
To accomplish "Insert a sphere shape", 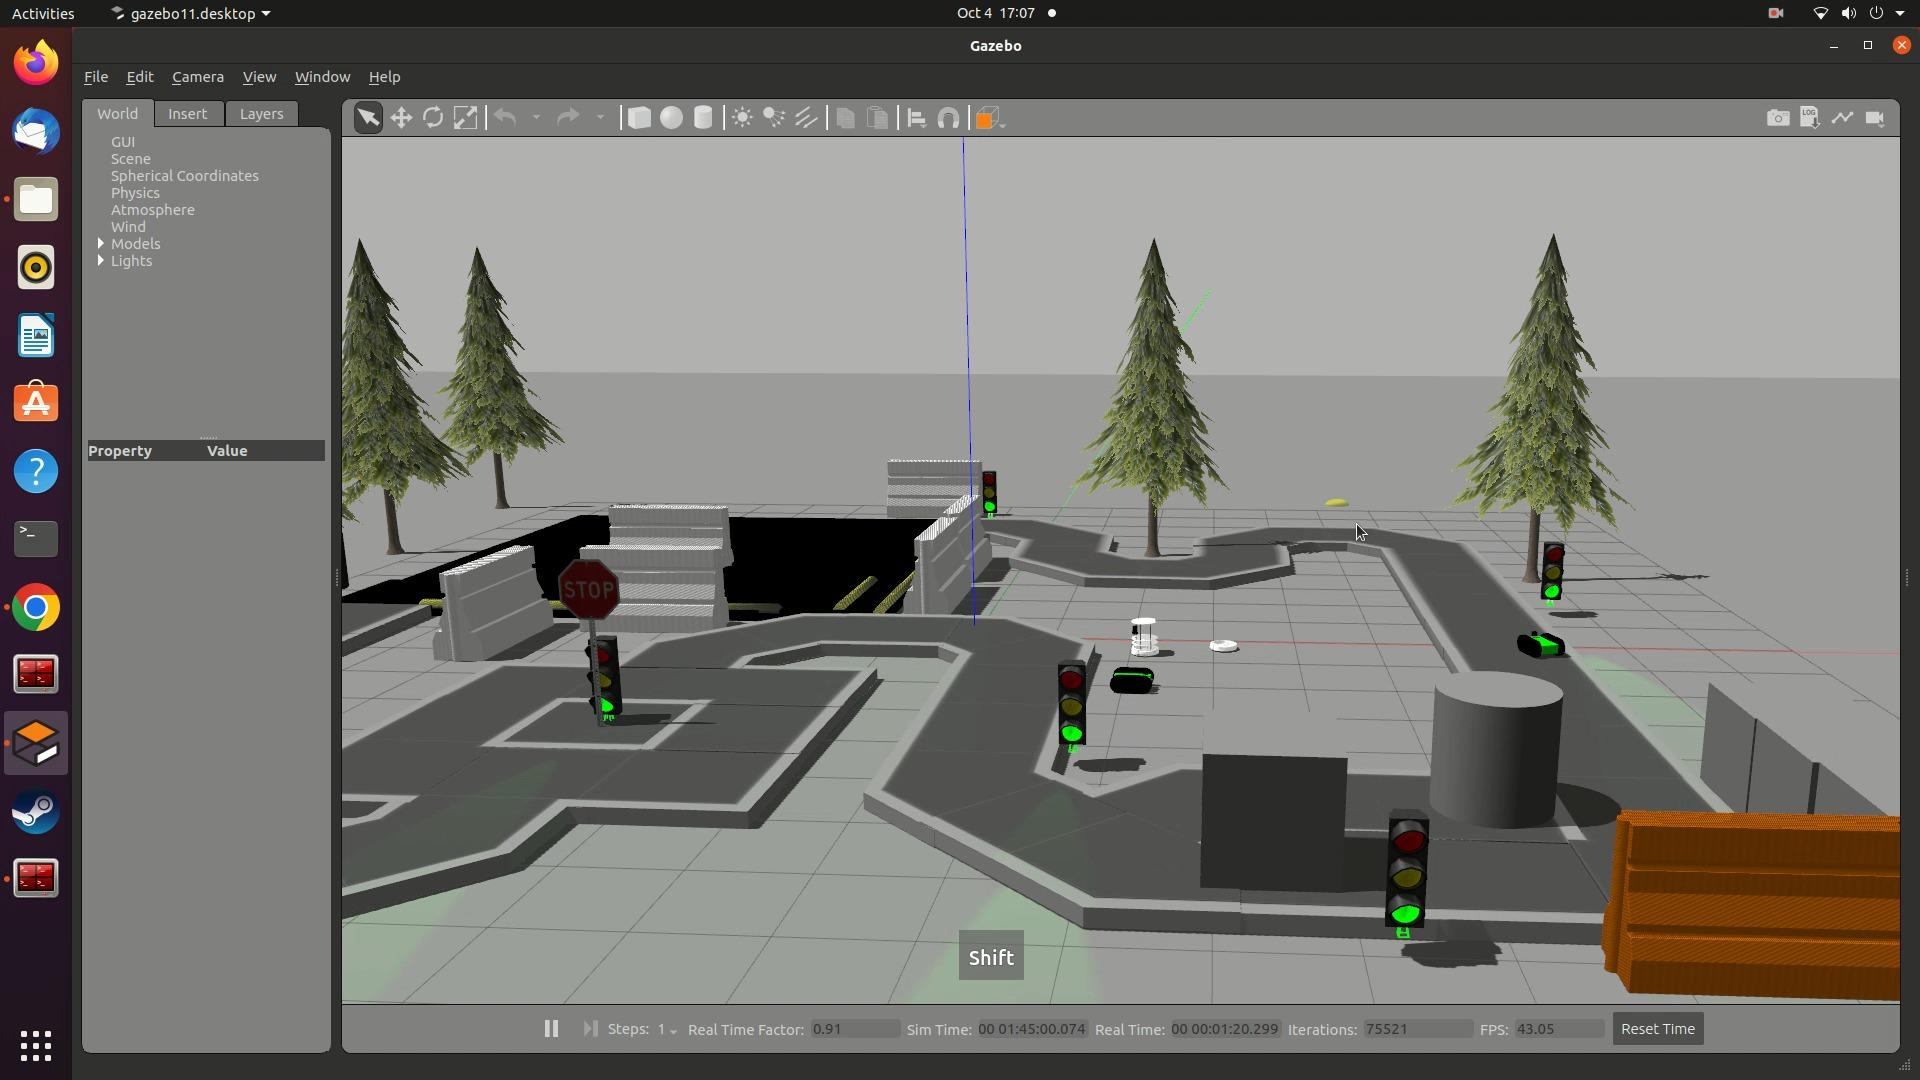I will [x=671, y=118].
